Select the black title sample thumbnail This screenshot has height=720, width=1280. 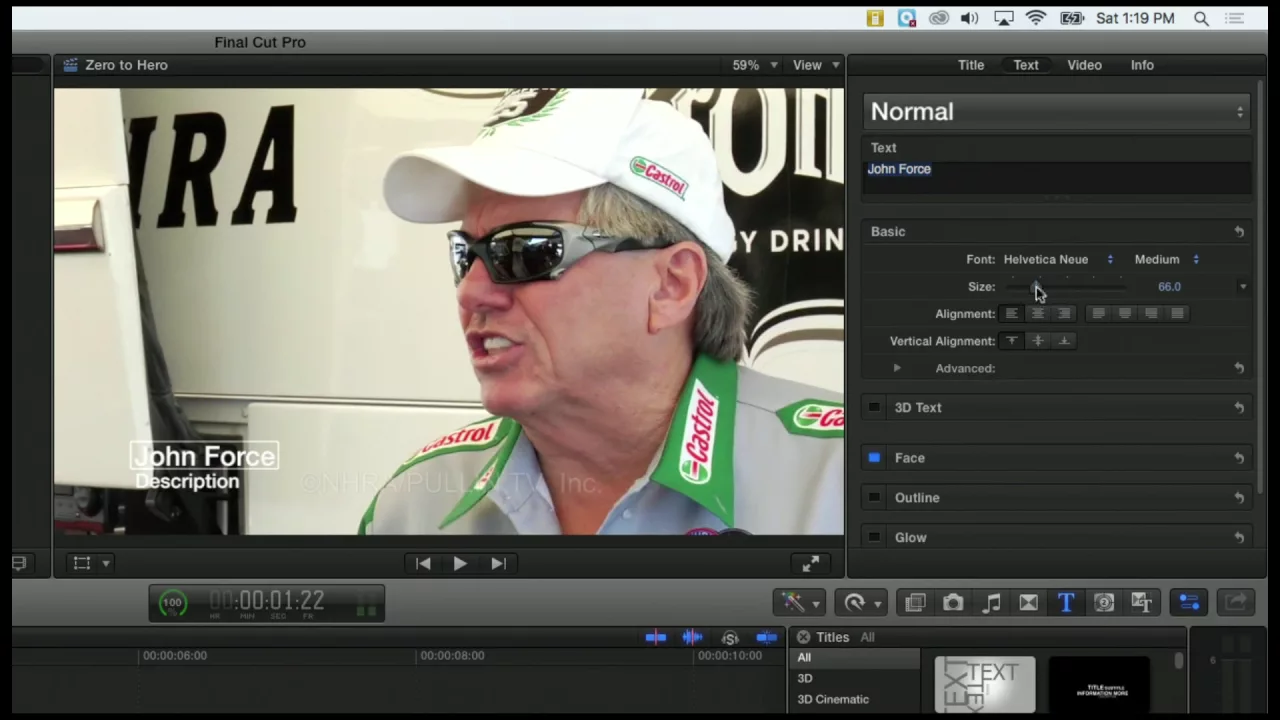1100,685
